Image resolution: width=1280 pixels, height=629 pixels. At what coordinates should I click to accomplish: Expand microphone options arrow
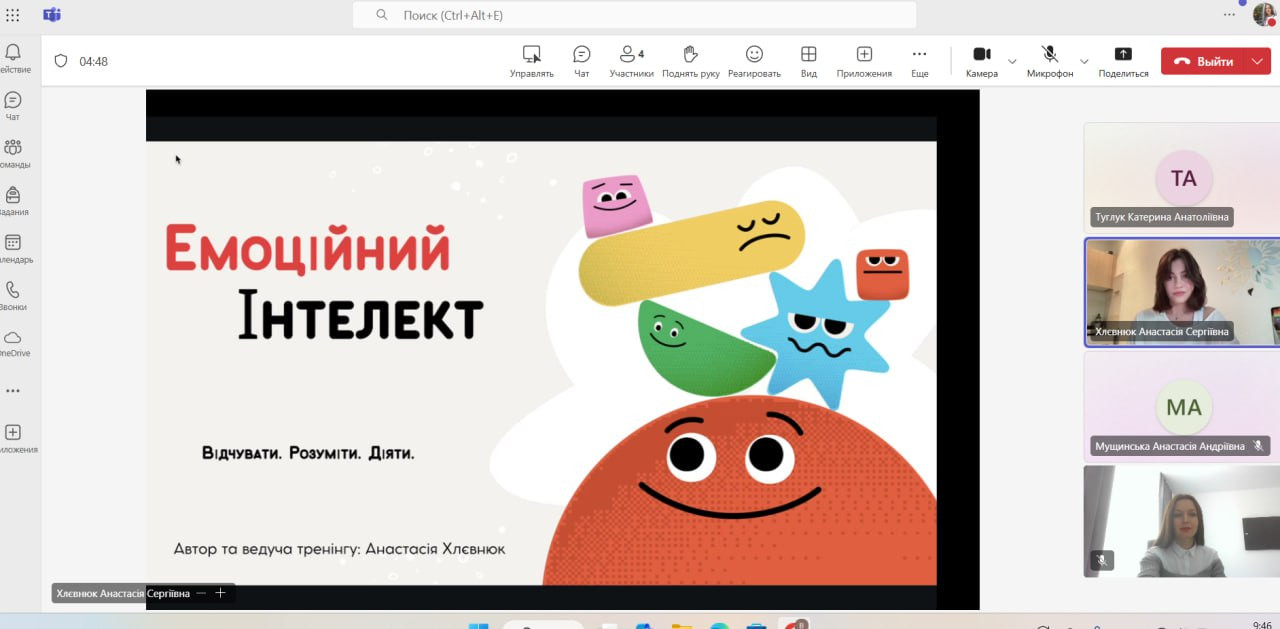(1084, 61)
